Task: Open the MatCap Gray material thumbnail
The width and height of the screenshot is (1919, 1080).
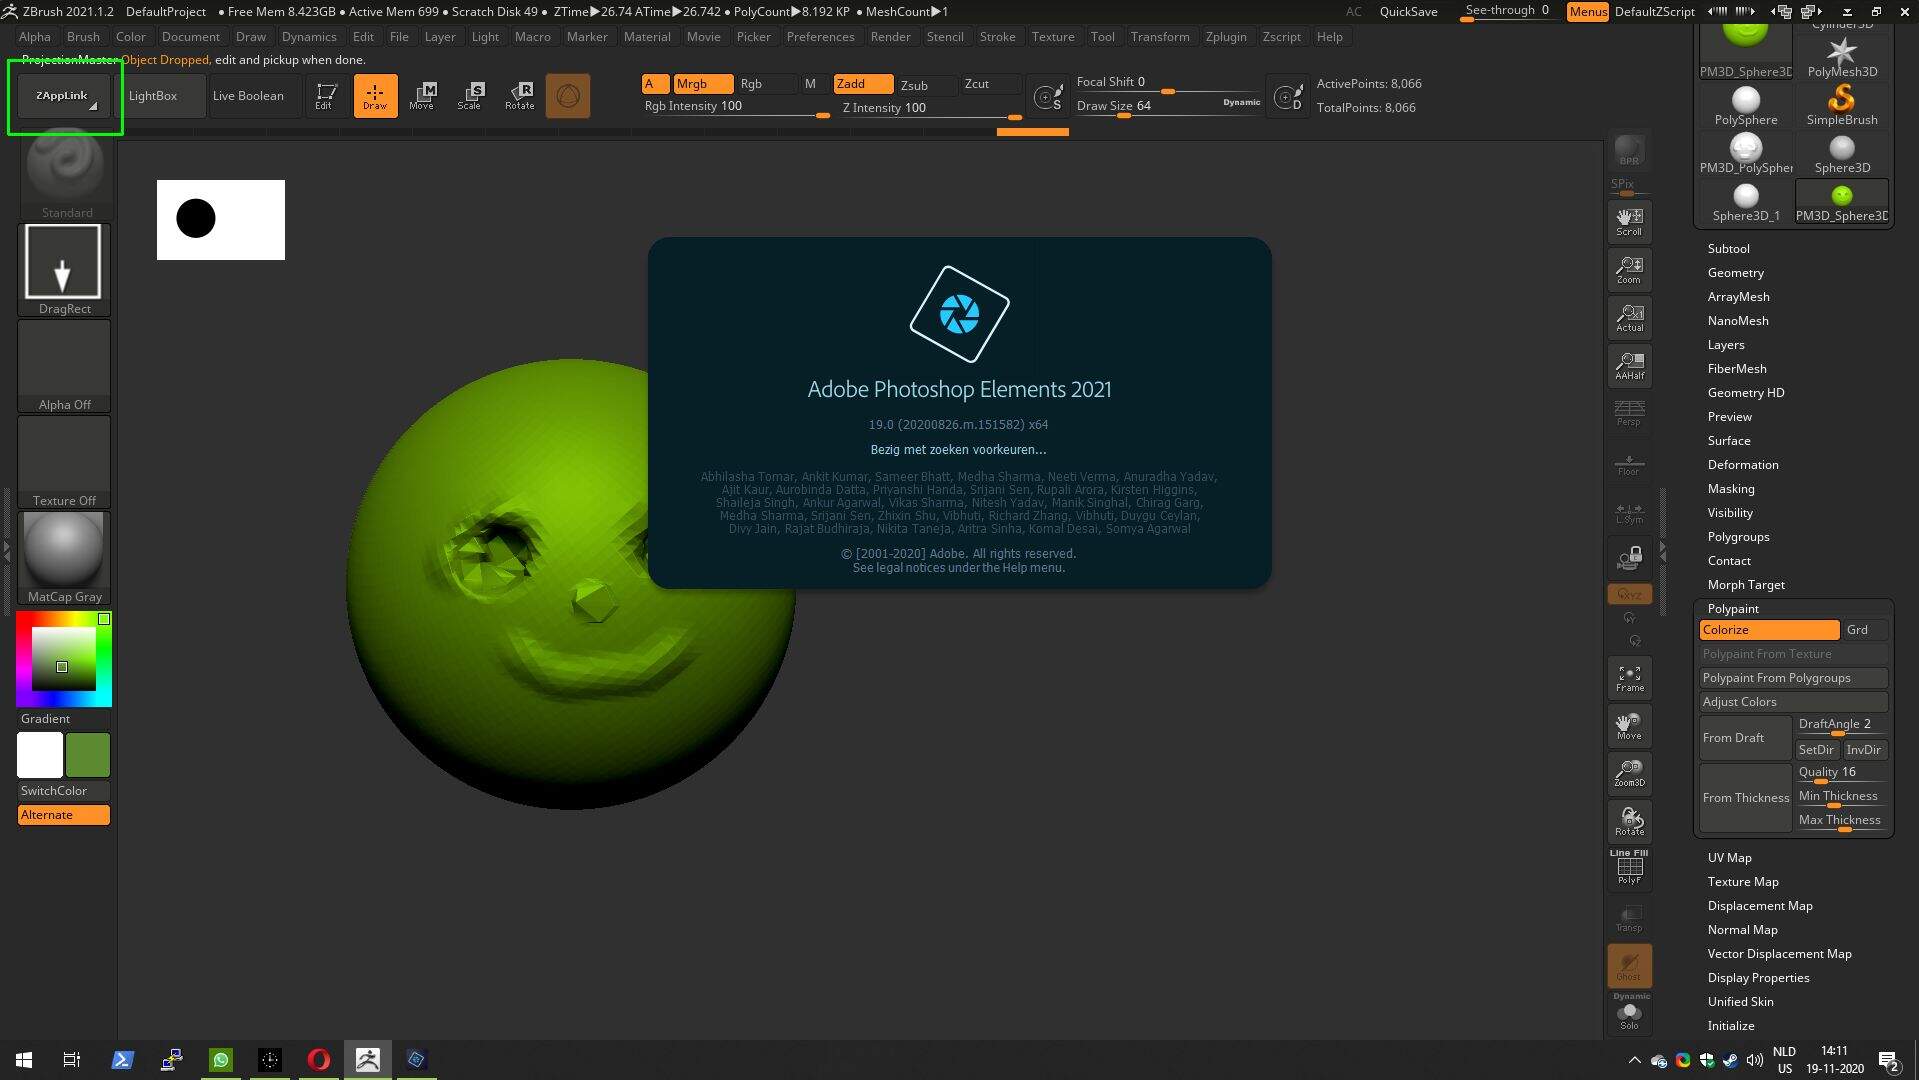Action: 64,557
